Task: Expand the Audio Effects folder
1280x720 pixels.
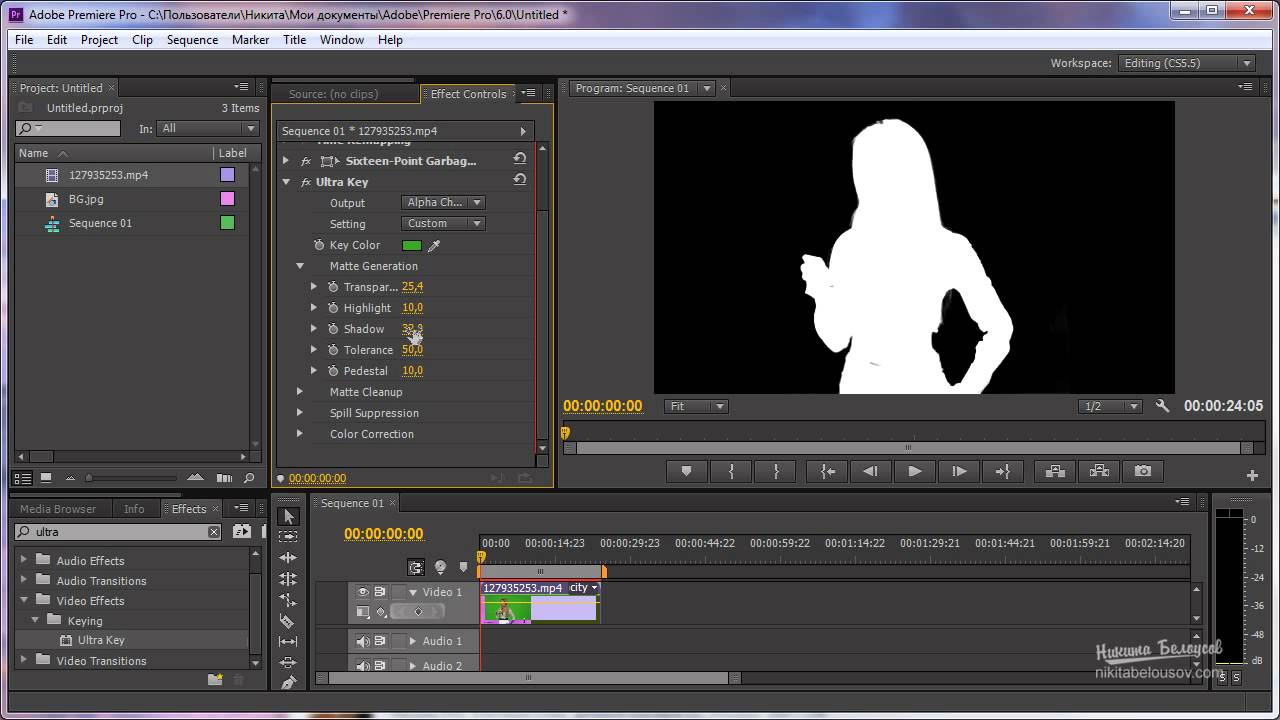Action: pyautogui.click(x=24, y=560)
